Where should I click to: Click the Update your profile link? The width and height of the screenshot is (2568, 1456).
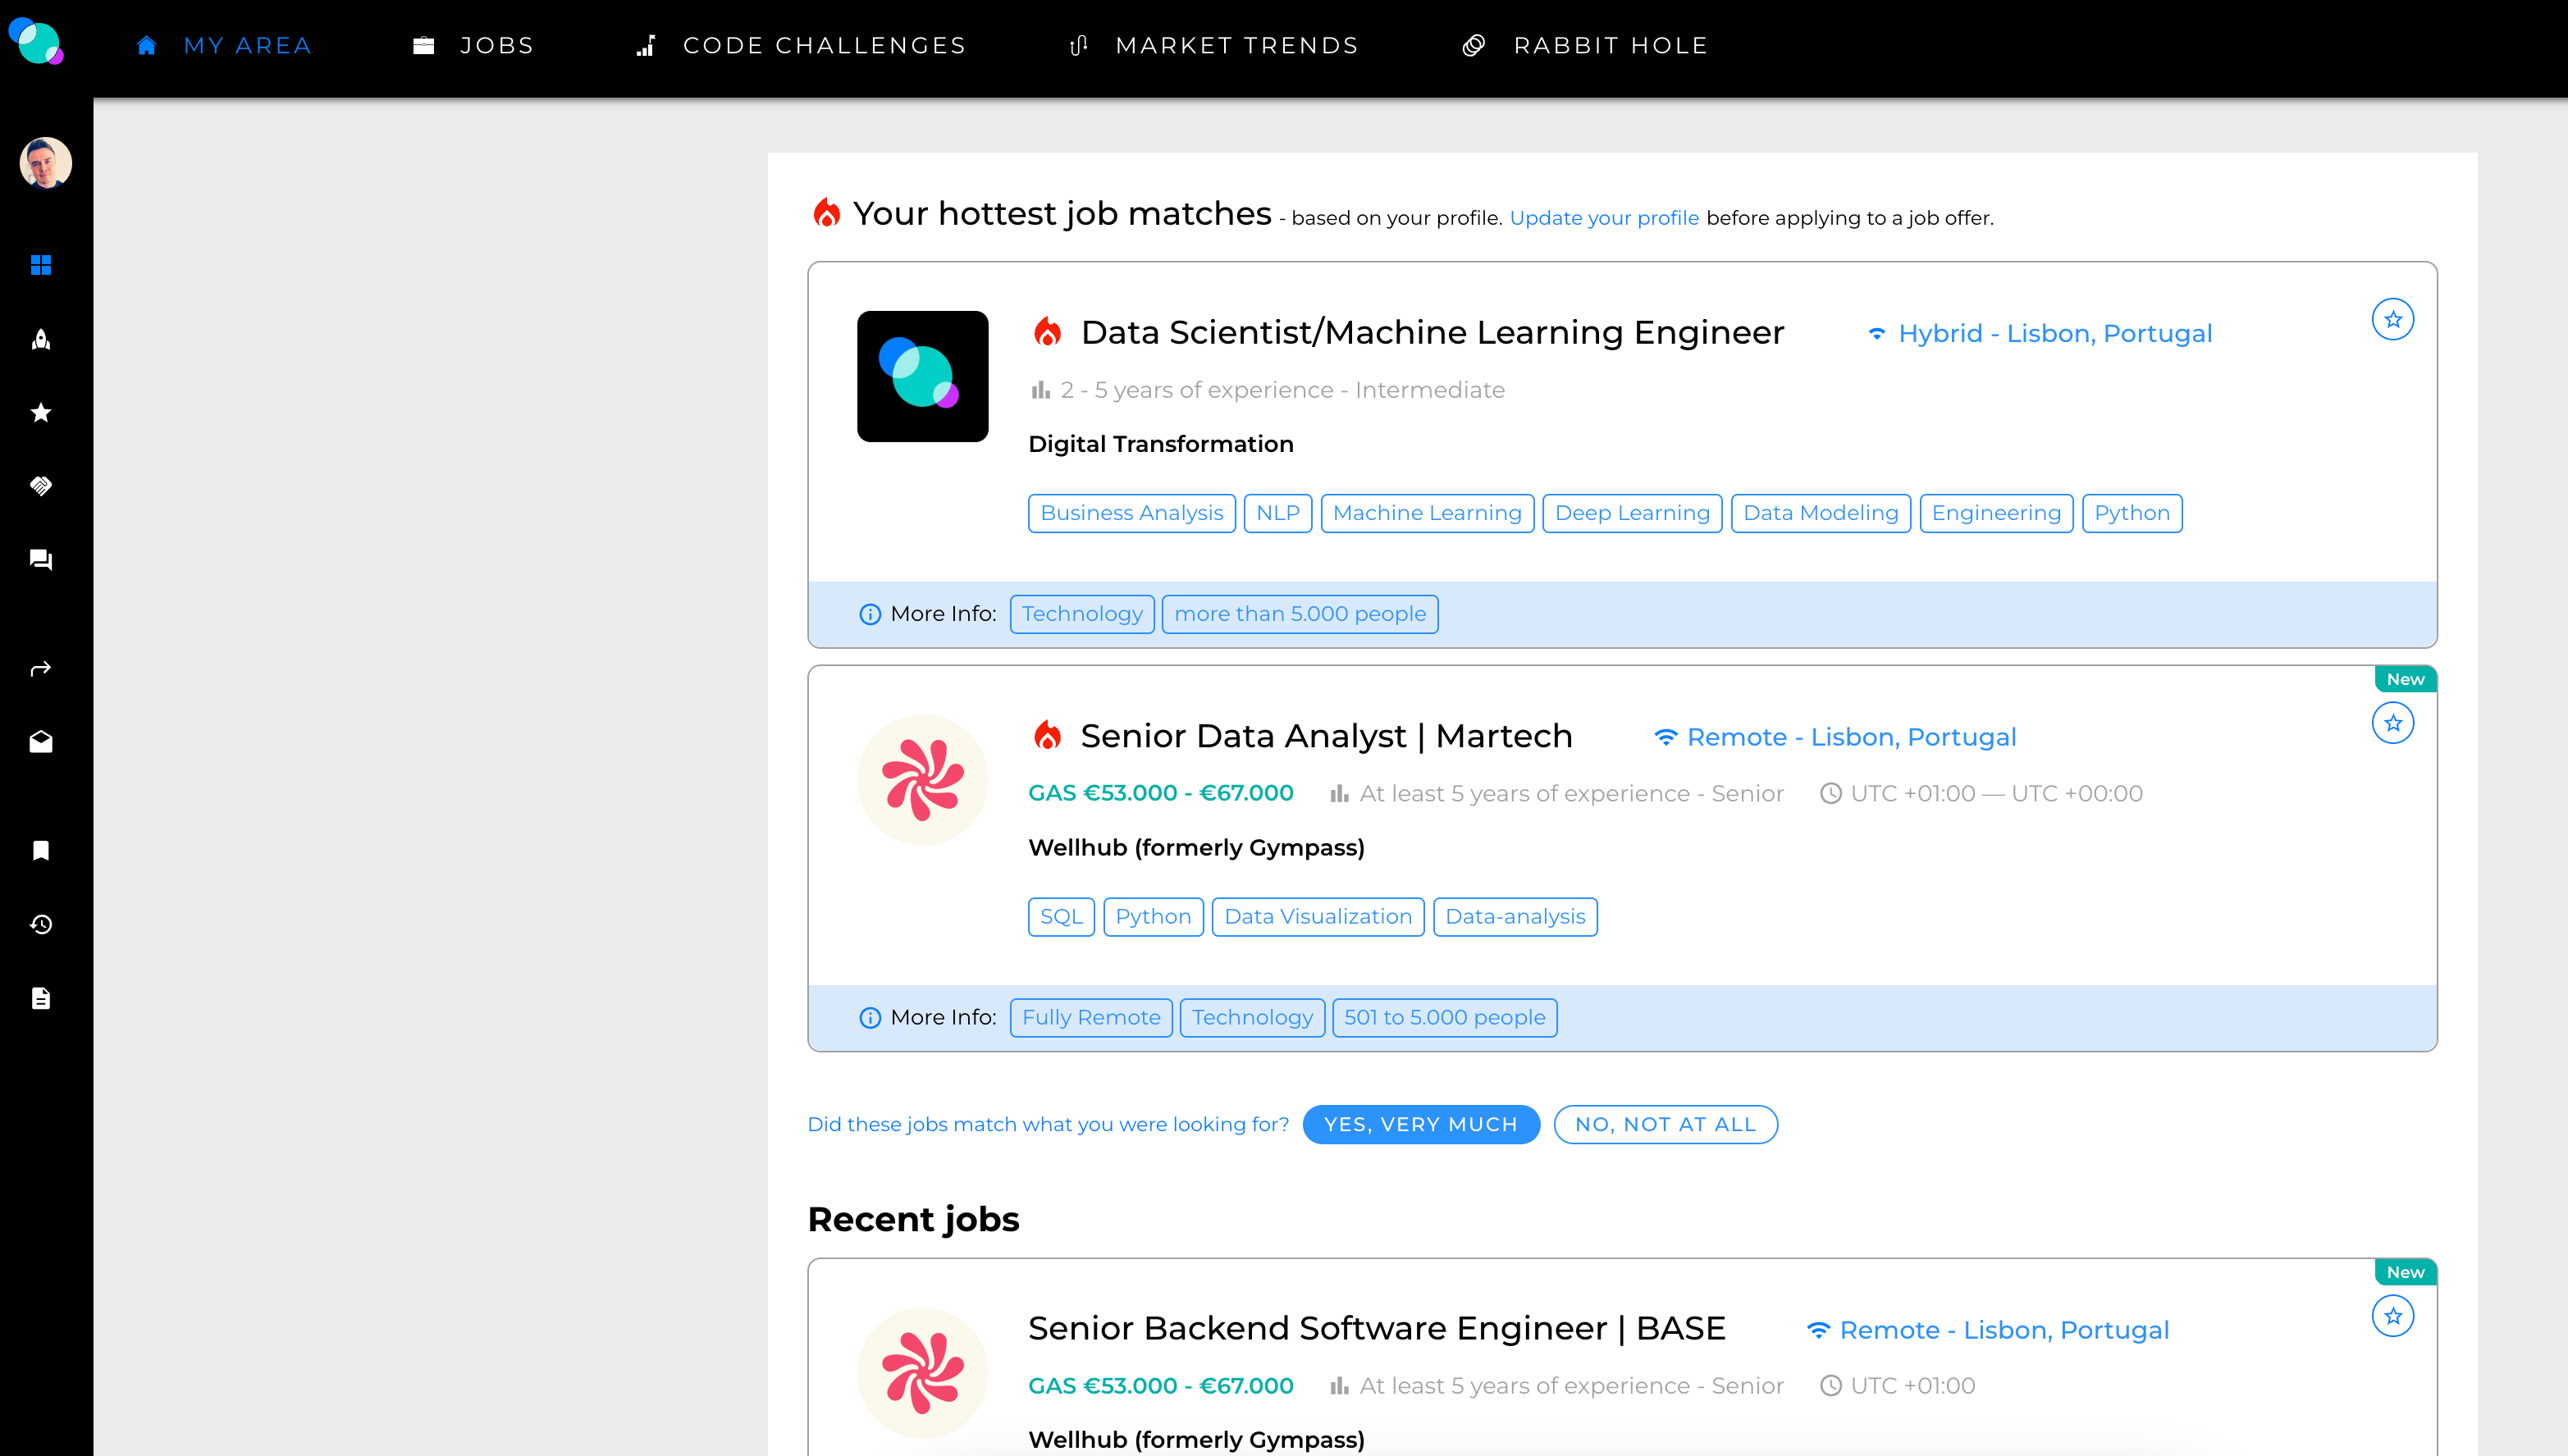1603,218
